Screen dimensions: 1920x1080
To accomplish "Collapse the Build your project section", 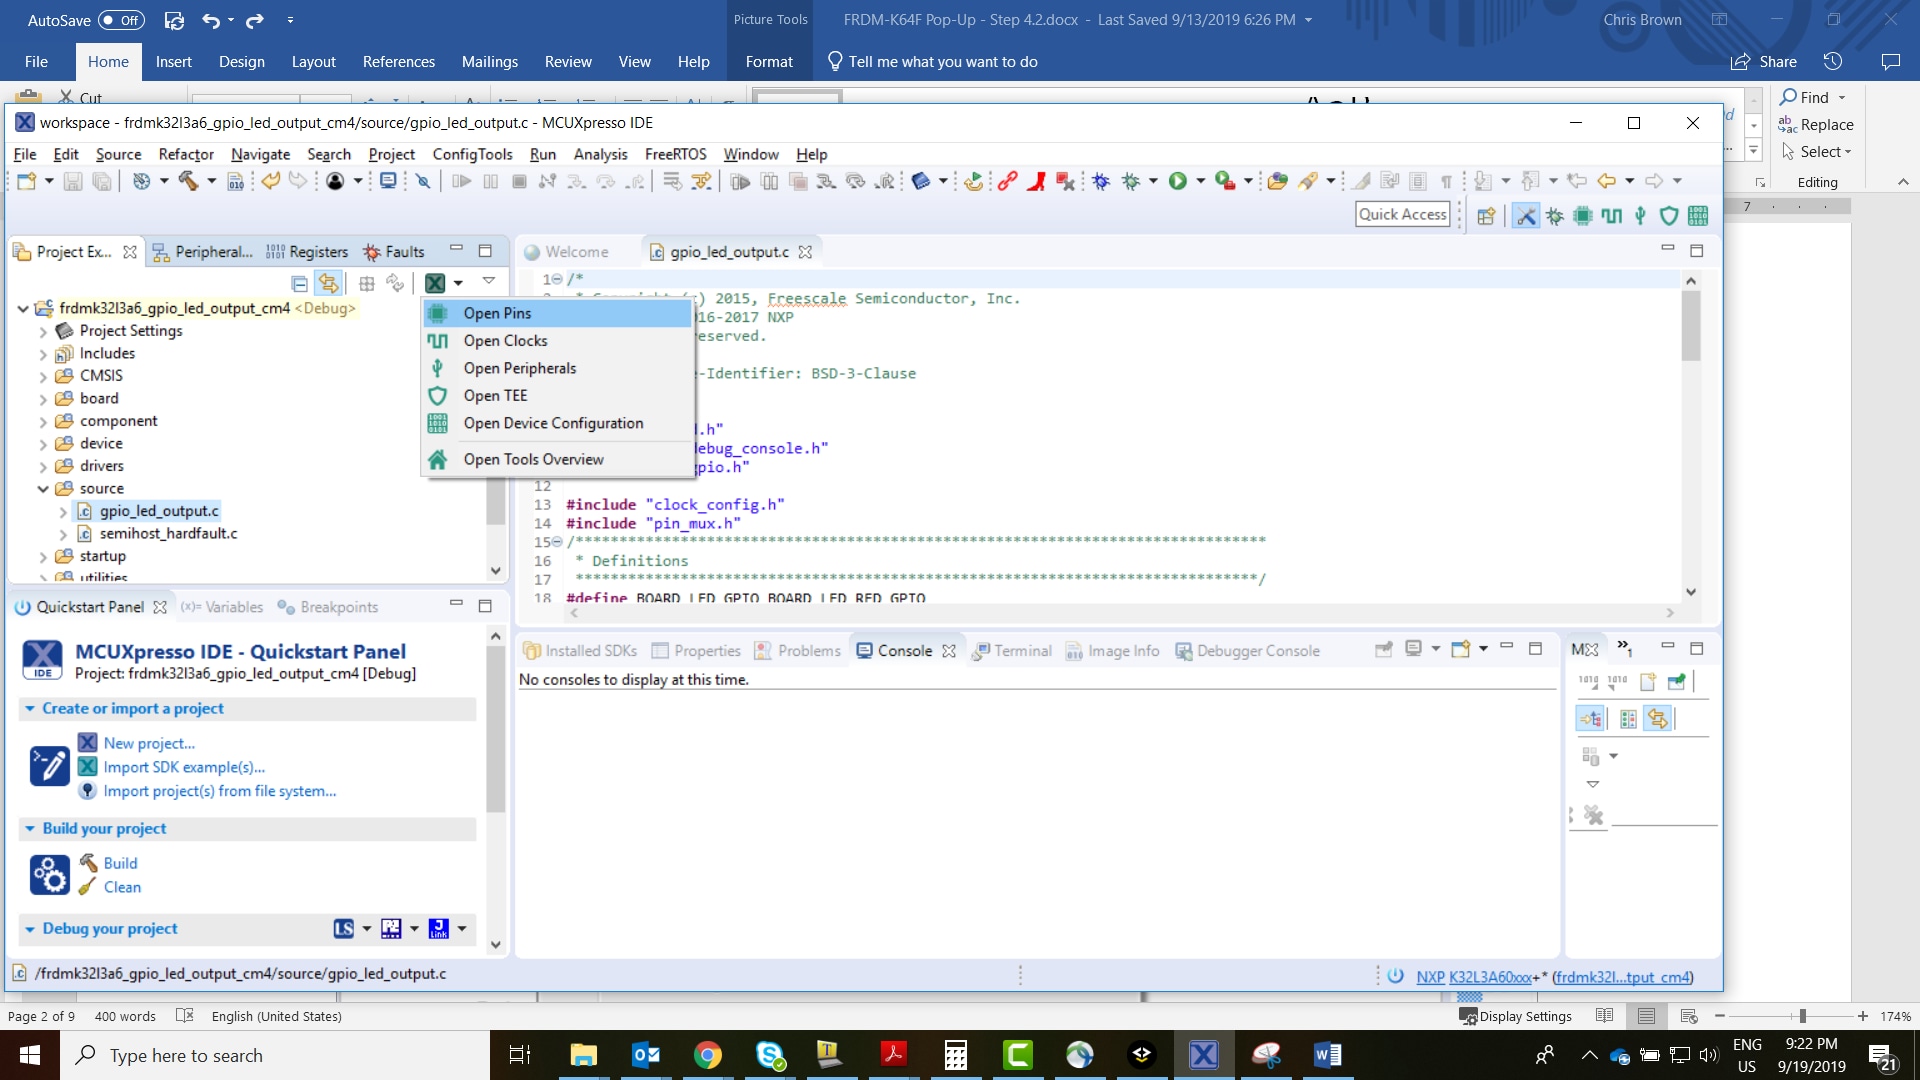I will (30, 829).
